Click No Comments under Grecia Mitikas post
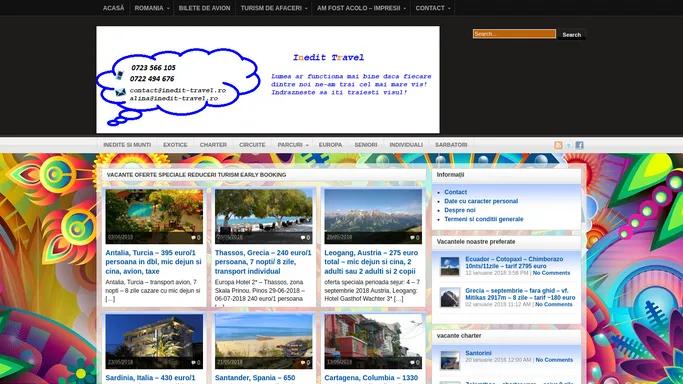This screenshot has width=683, height=384. [554, 304]
